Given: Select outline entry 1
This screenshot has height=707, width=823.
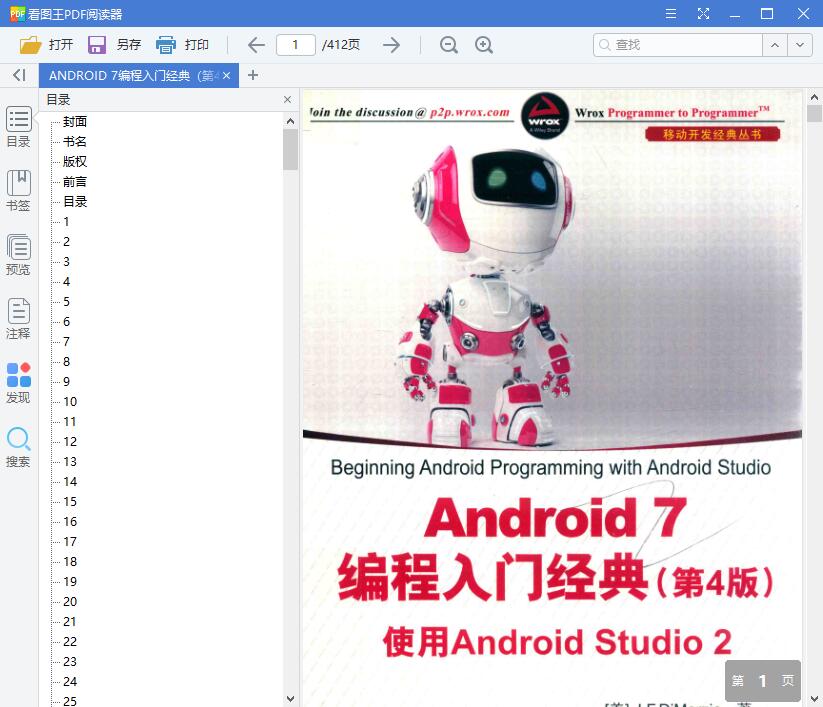Looking at the screenshot, I should click(x=66, y=221).
